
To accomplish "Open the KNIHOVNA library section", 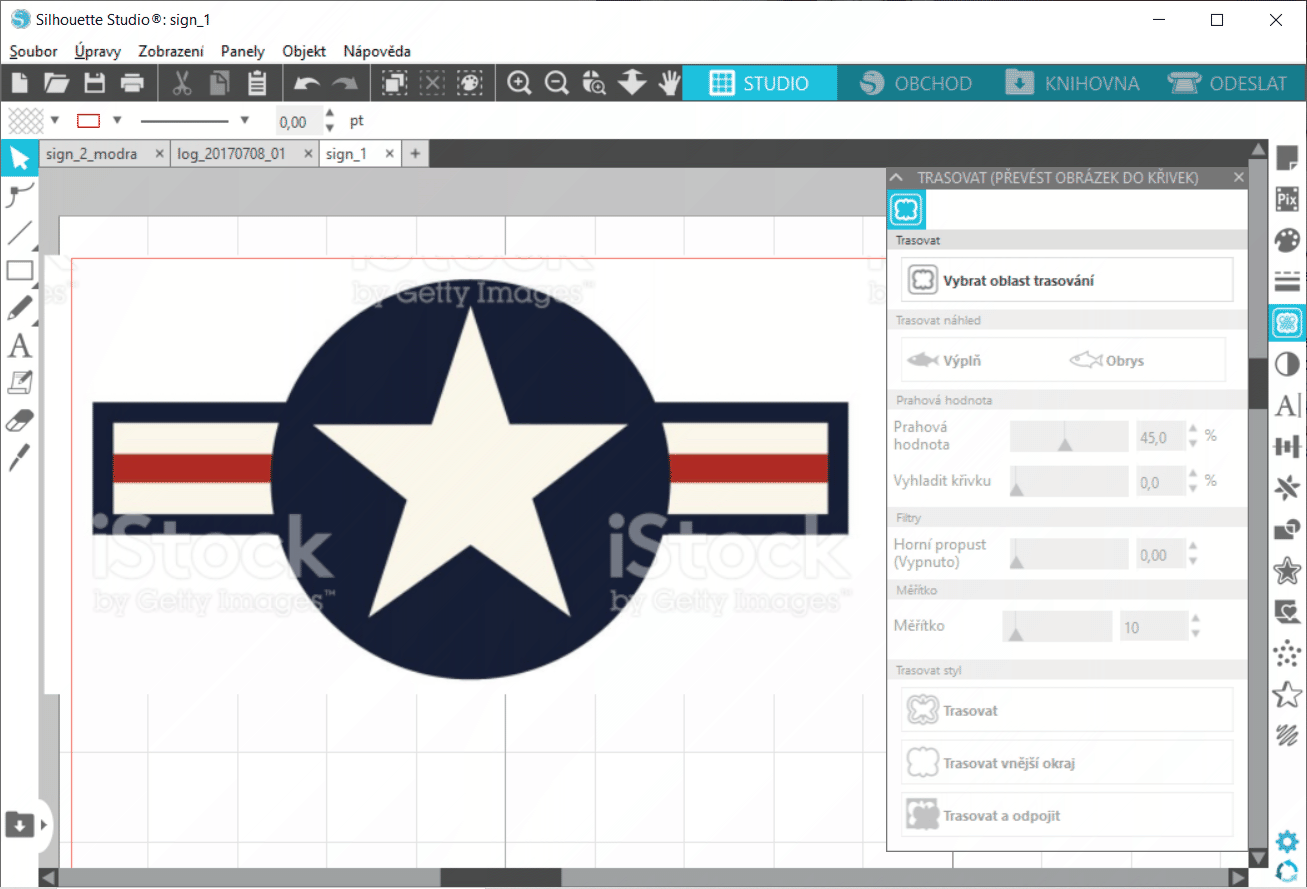I will [1072, 83].
